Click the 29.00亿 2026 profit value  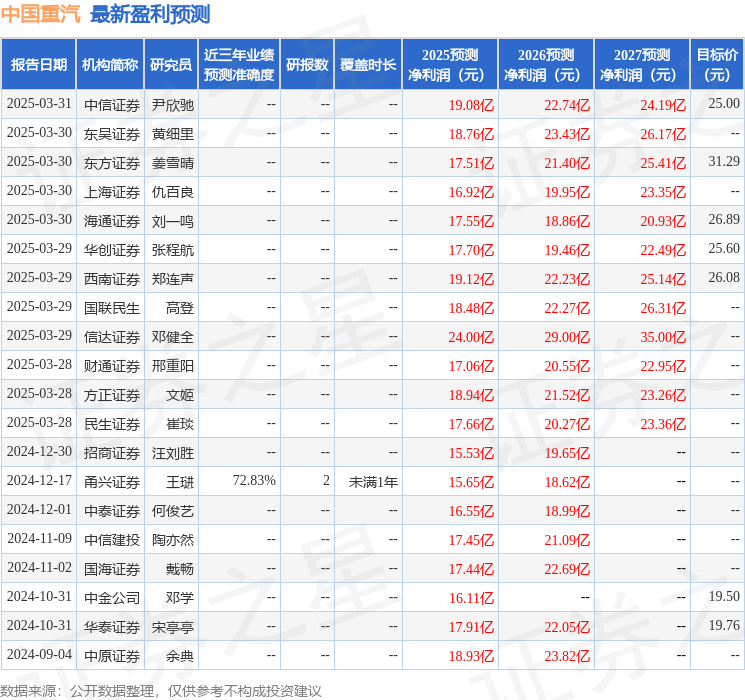click(x=567, y=337)
